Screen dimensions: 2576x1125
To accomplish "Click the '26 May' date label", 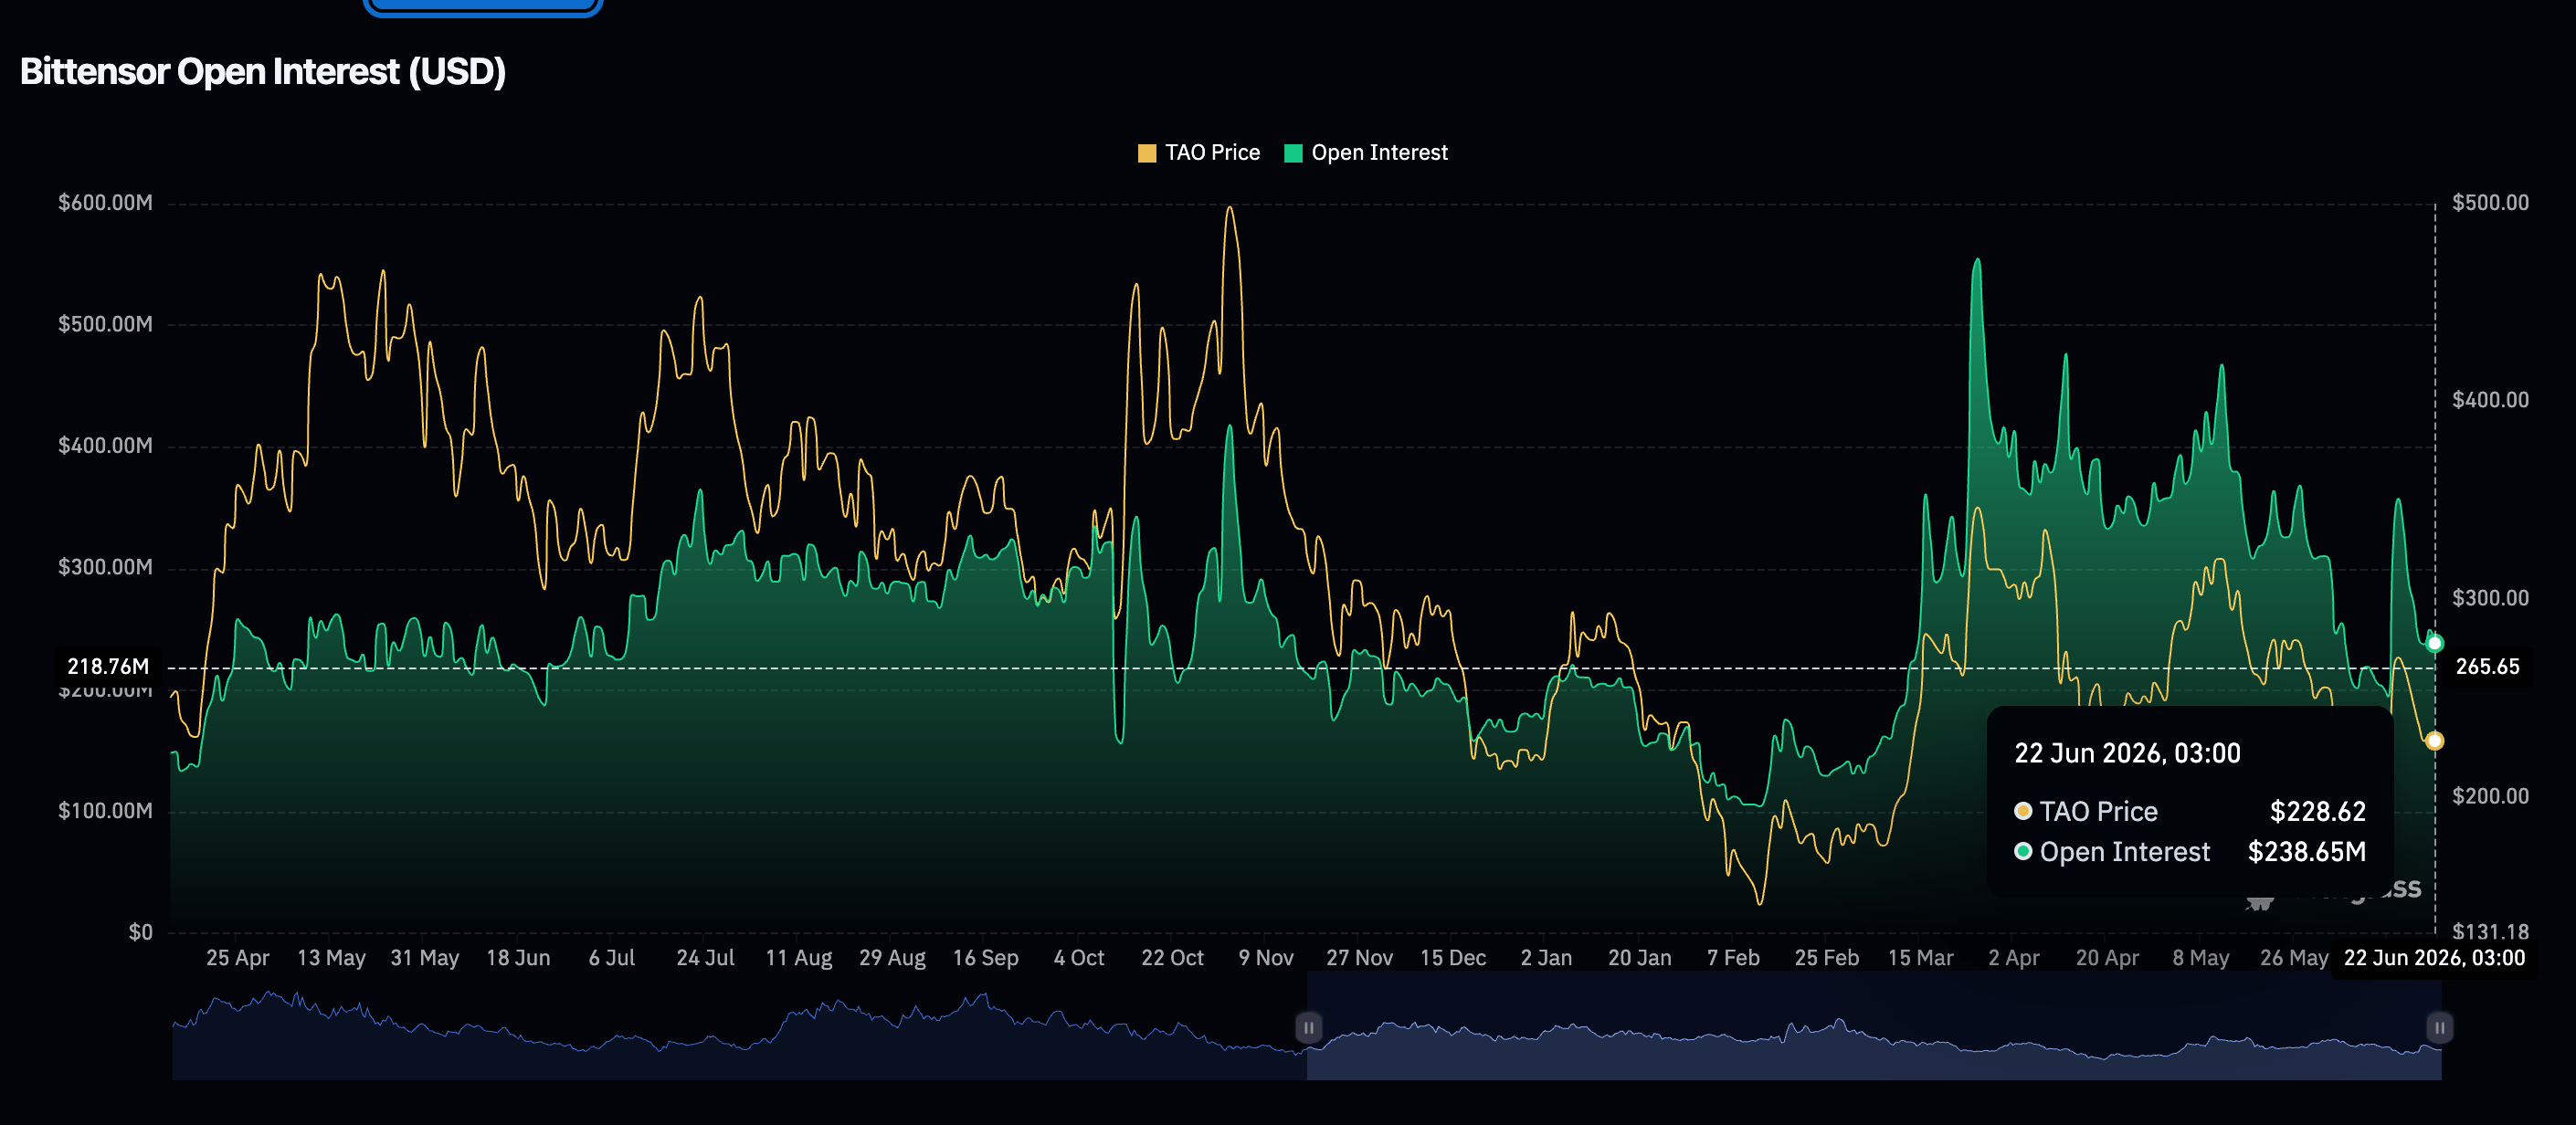I will pos(2295,958).
